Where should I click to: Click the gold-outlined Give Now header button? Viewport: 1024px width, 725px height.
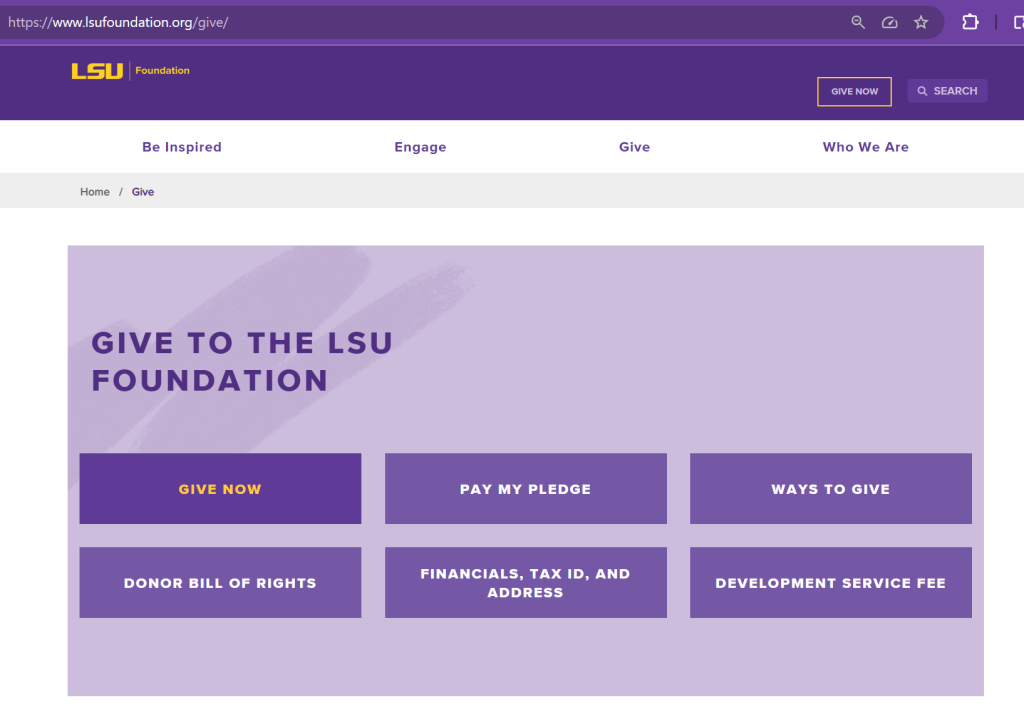click(x=854, y=91)
